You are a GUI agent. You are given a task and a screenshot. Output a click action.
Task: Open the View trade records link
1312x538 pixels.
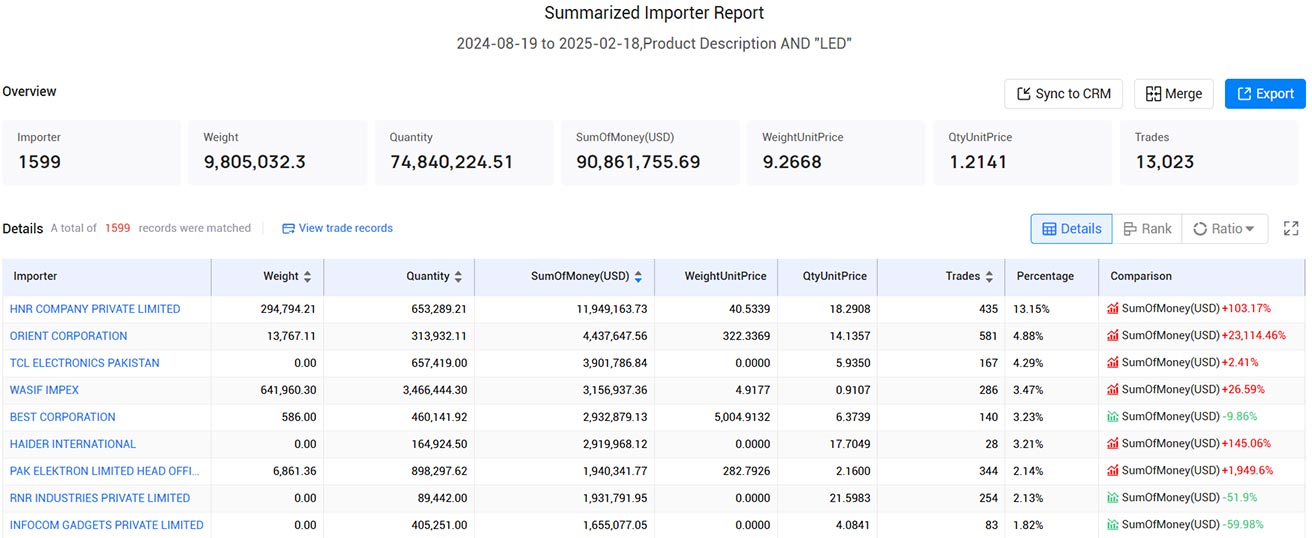[337, 228]
